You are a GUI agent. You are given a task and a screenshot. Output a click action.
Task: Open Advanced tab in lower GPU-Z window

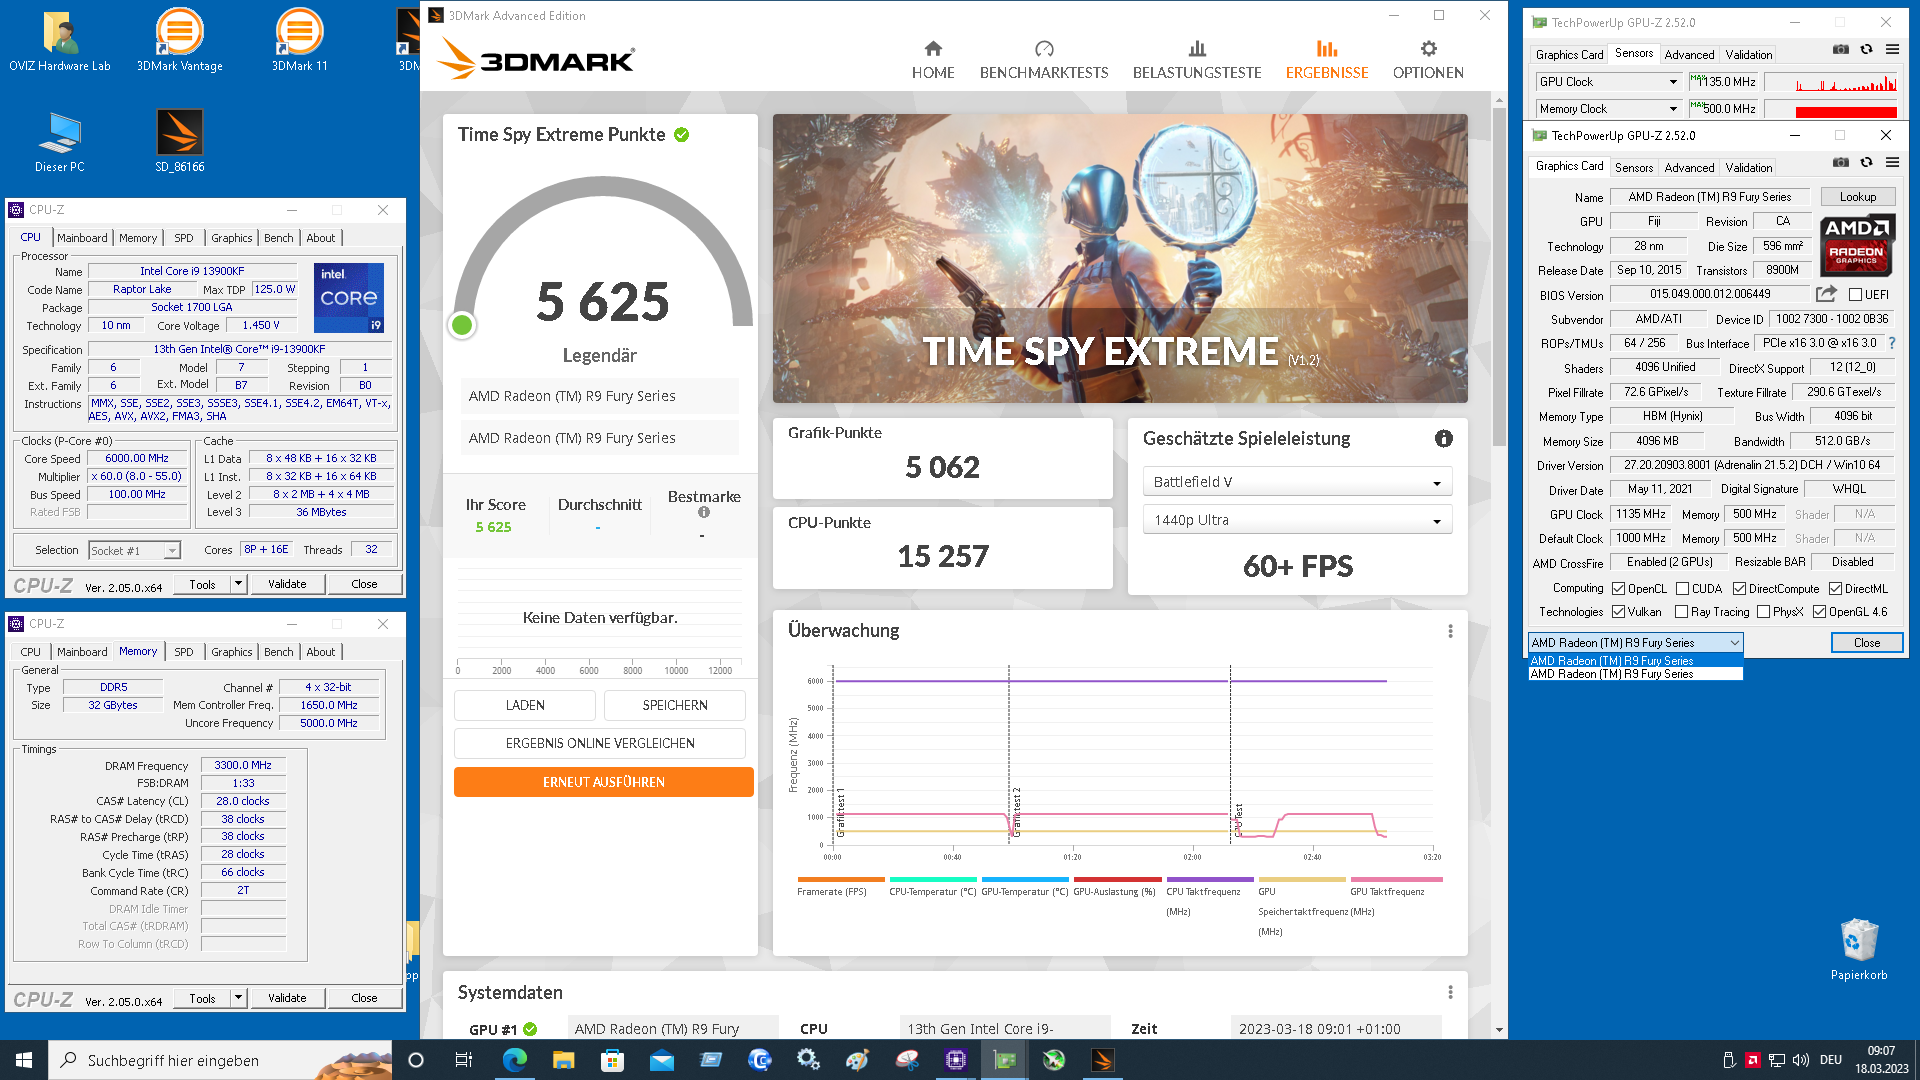pyautogui.click(x=1689, y=168)
